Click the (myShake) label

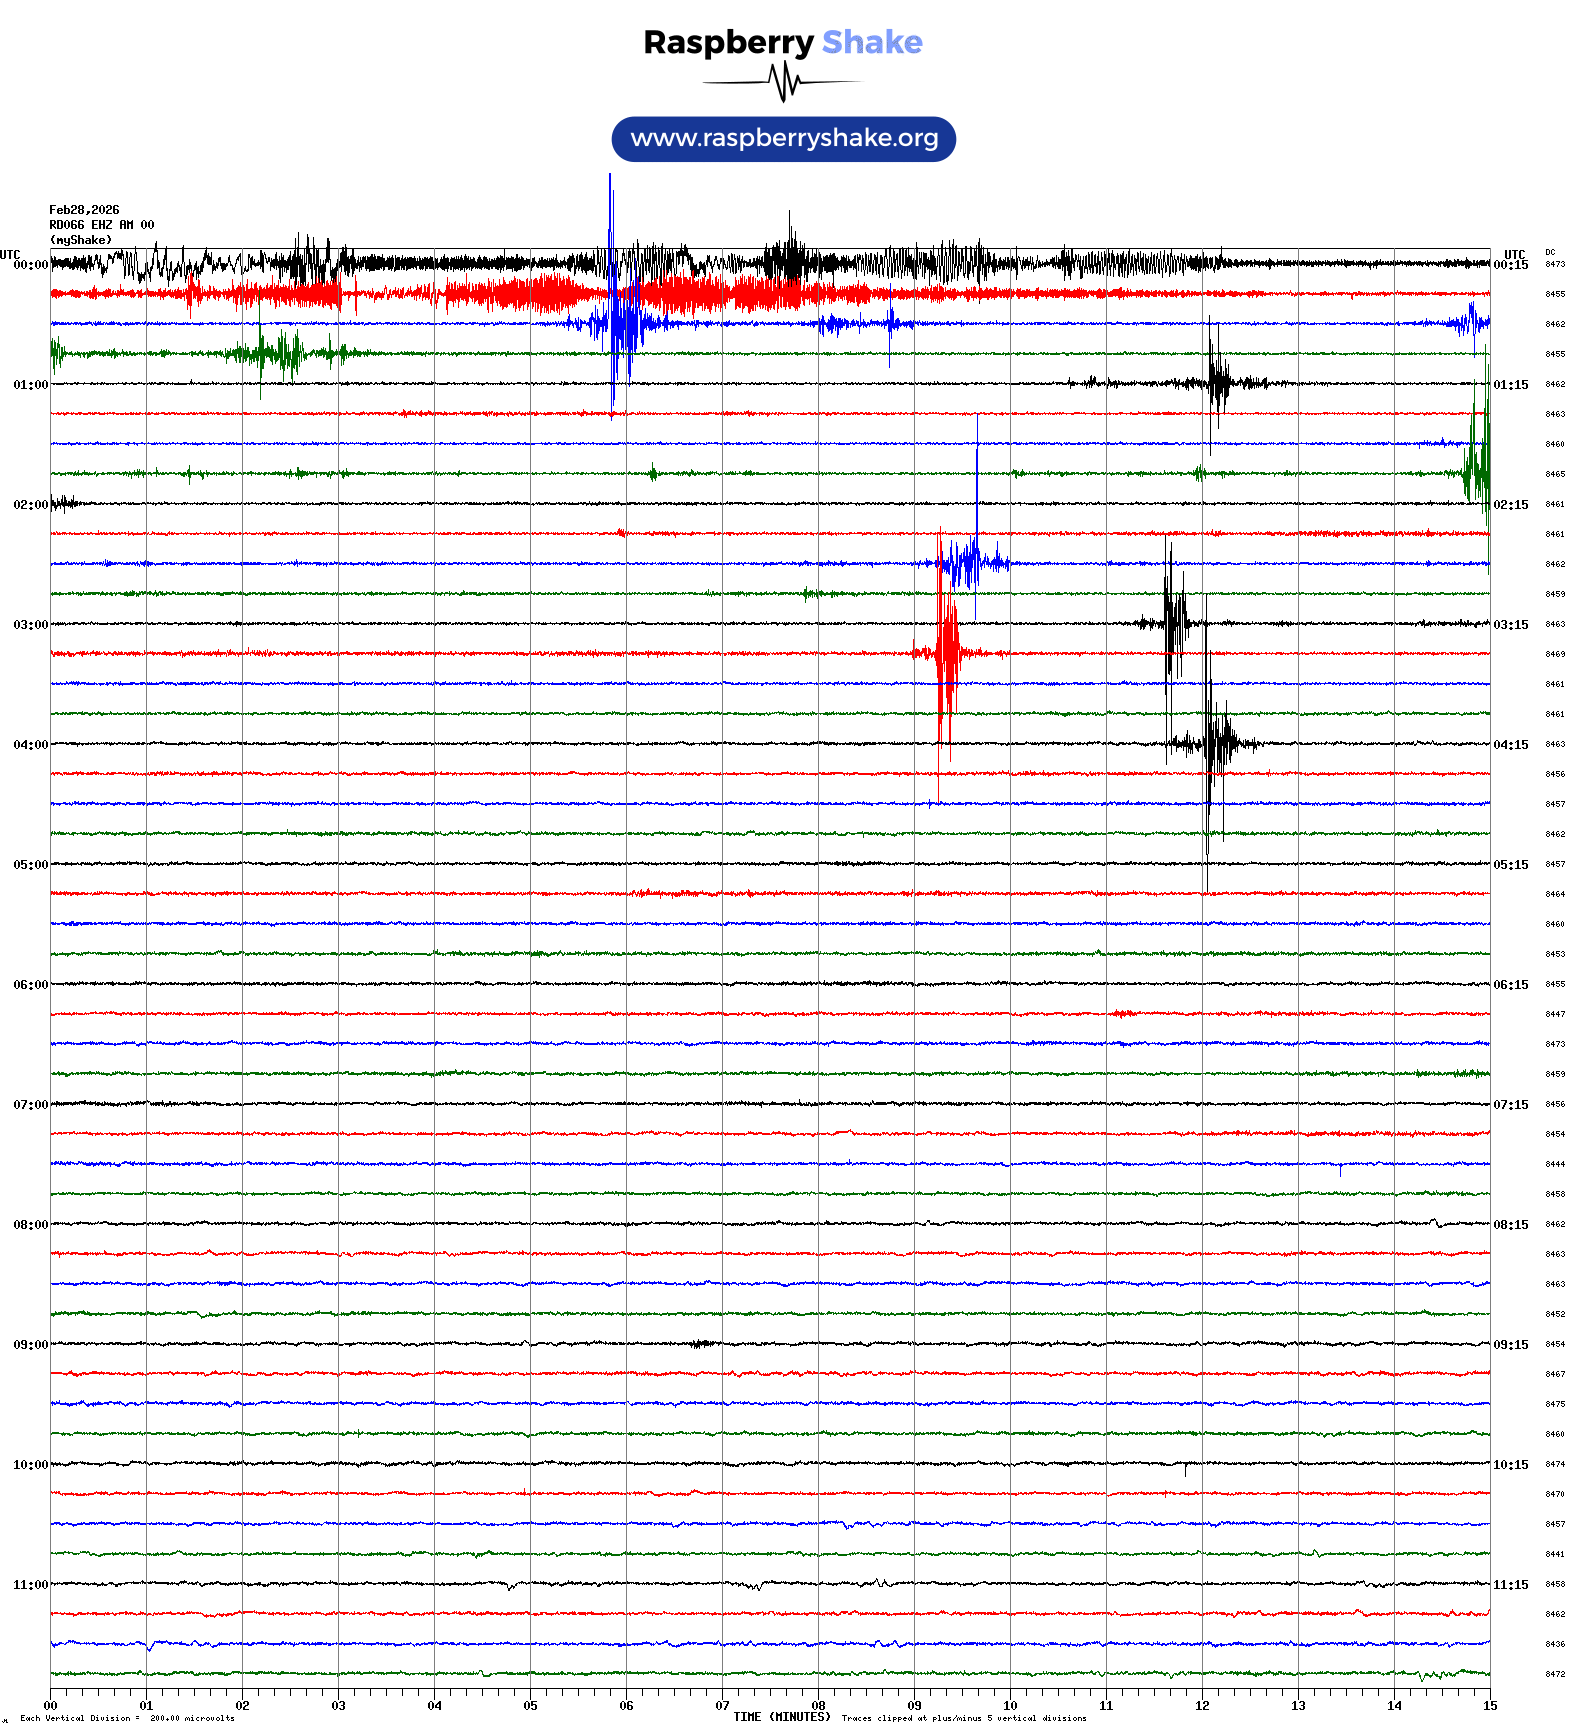pos(80,240)
